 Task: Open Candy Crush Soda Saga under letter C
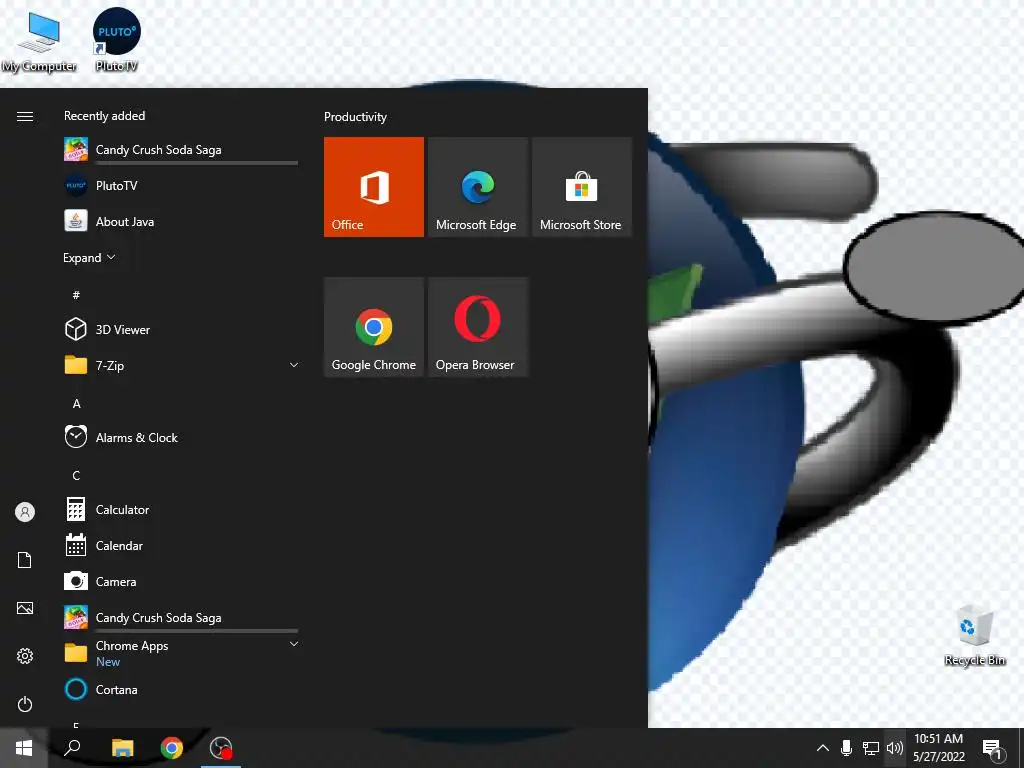pyautogui.click(x=181, y=617)
